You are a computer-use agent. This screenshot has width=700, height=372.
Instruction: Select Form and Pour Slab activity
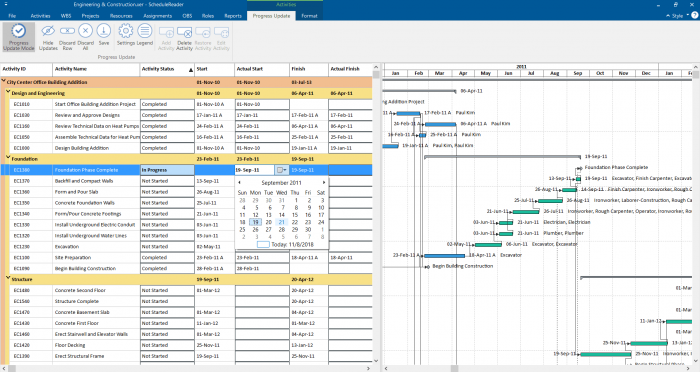click(x=76, y=192)
